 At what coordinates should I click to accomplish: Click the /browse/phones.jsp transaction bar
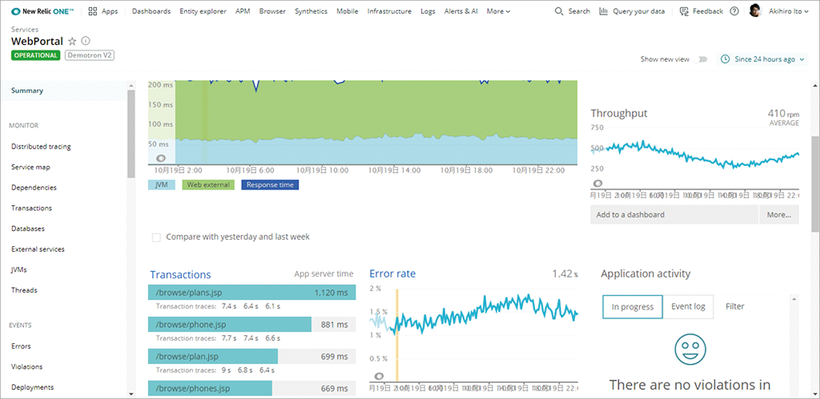[x=252, y=389]
